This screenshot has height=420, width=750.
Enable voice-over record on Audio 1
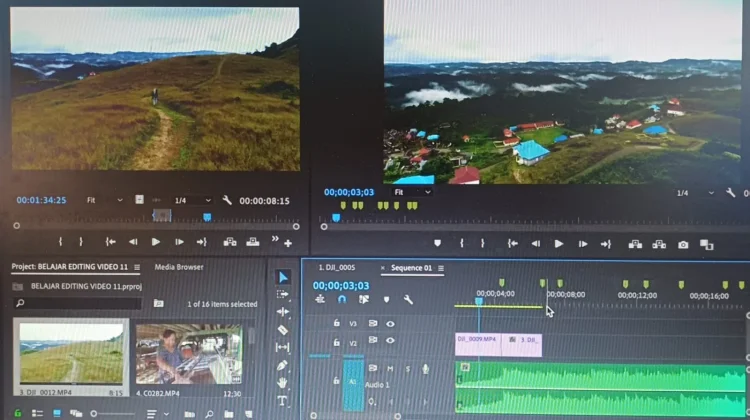coord(425,369)
